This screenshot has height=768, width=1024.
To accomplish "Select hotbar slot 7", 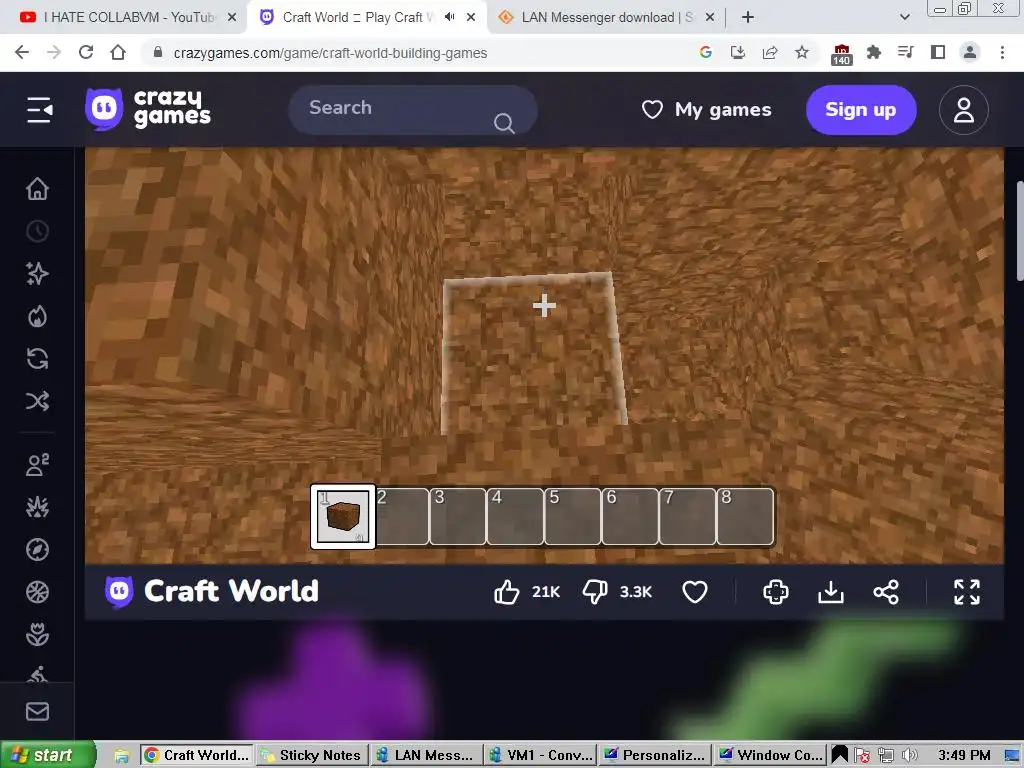I will [688, 517].
